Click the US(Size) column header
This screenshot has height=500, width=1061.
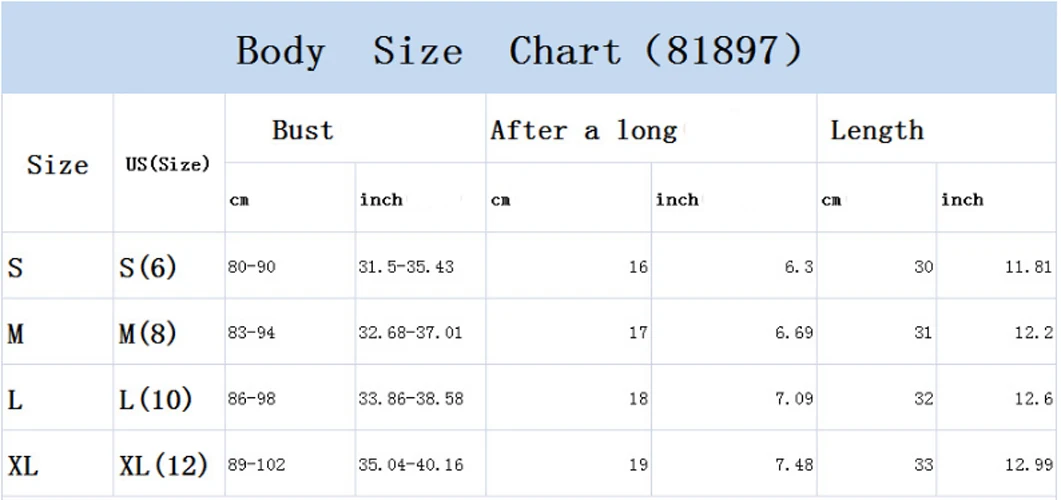point(168,164)
